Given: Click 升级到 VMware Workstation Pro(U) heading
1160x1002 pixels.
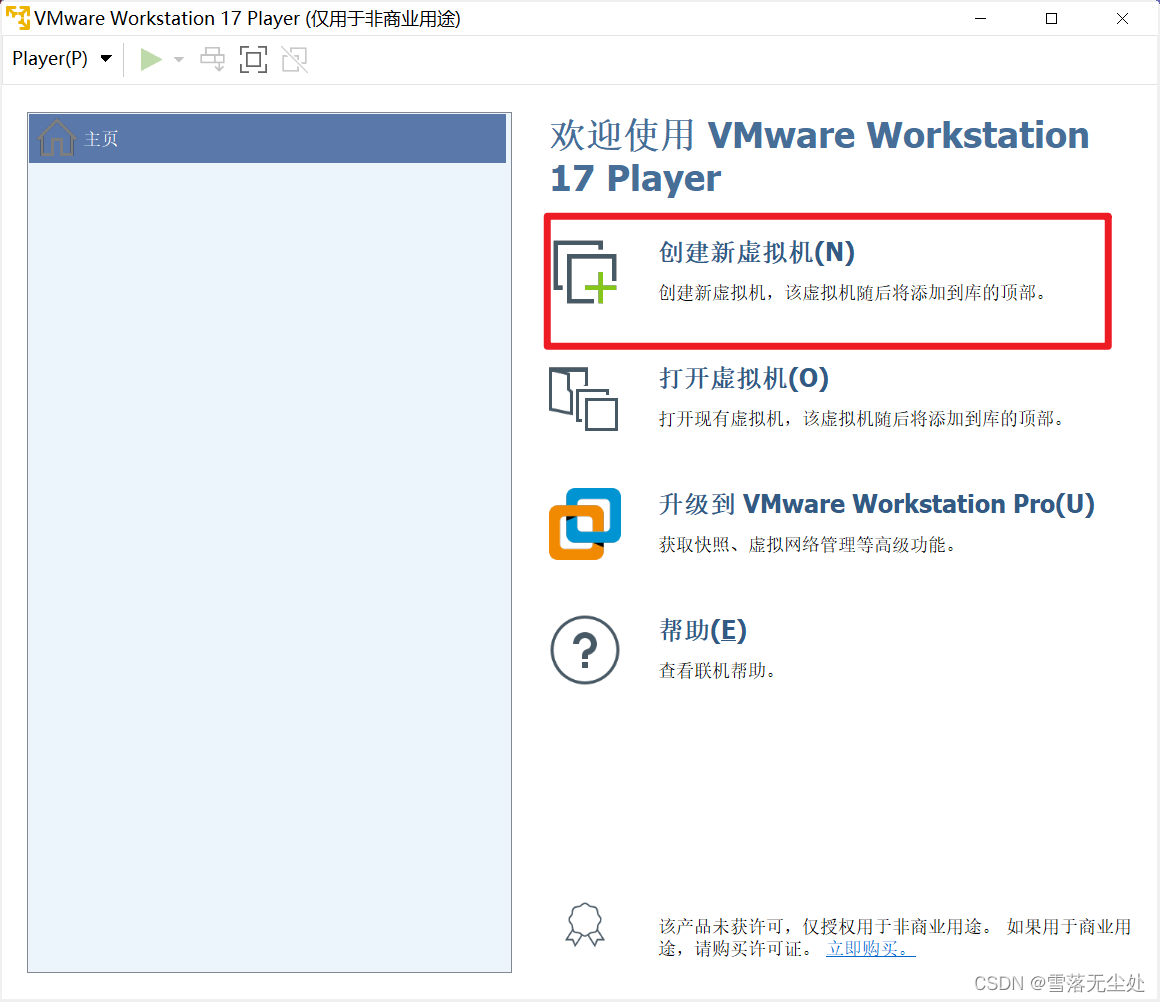Looking at the screenshot, I should point(877,504).
